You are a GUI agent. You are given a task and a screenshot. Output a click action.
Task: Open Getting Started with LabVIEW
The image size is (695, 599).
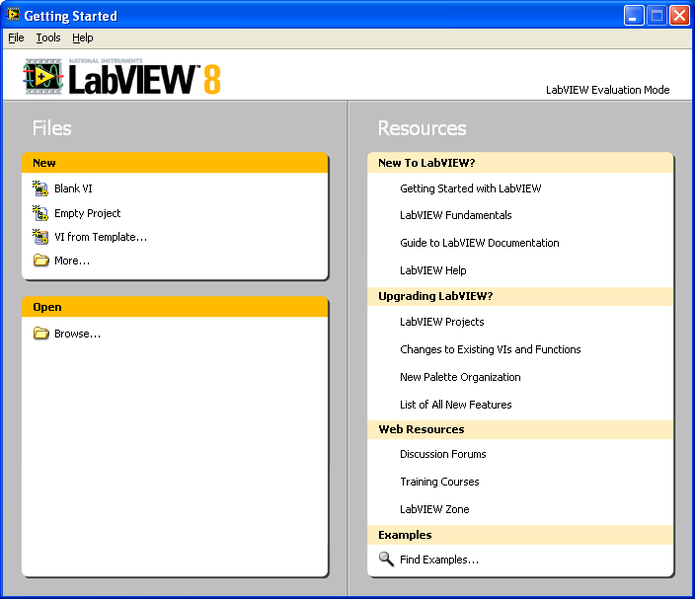470,189
